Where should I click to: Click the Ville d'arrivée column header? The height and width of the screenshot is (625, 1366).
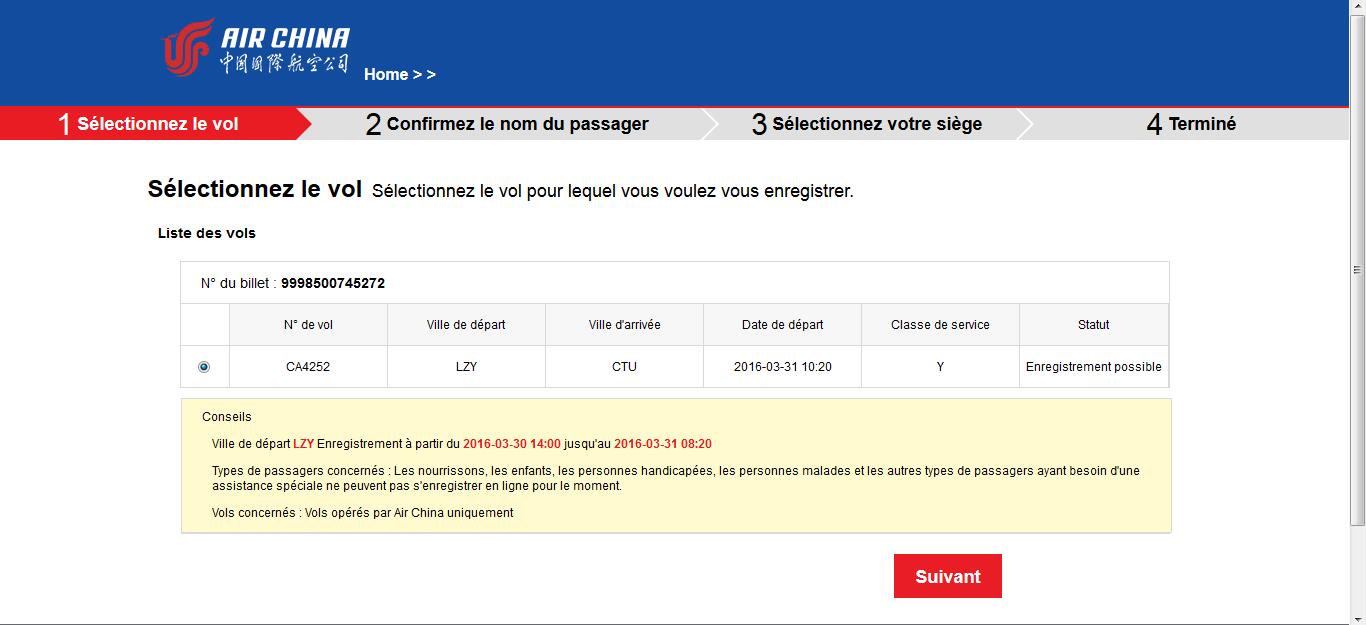[625, 325]
